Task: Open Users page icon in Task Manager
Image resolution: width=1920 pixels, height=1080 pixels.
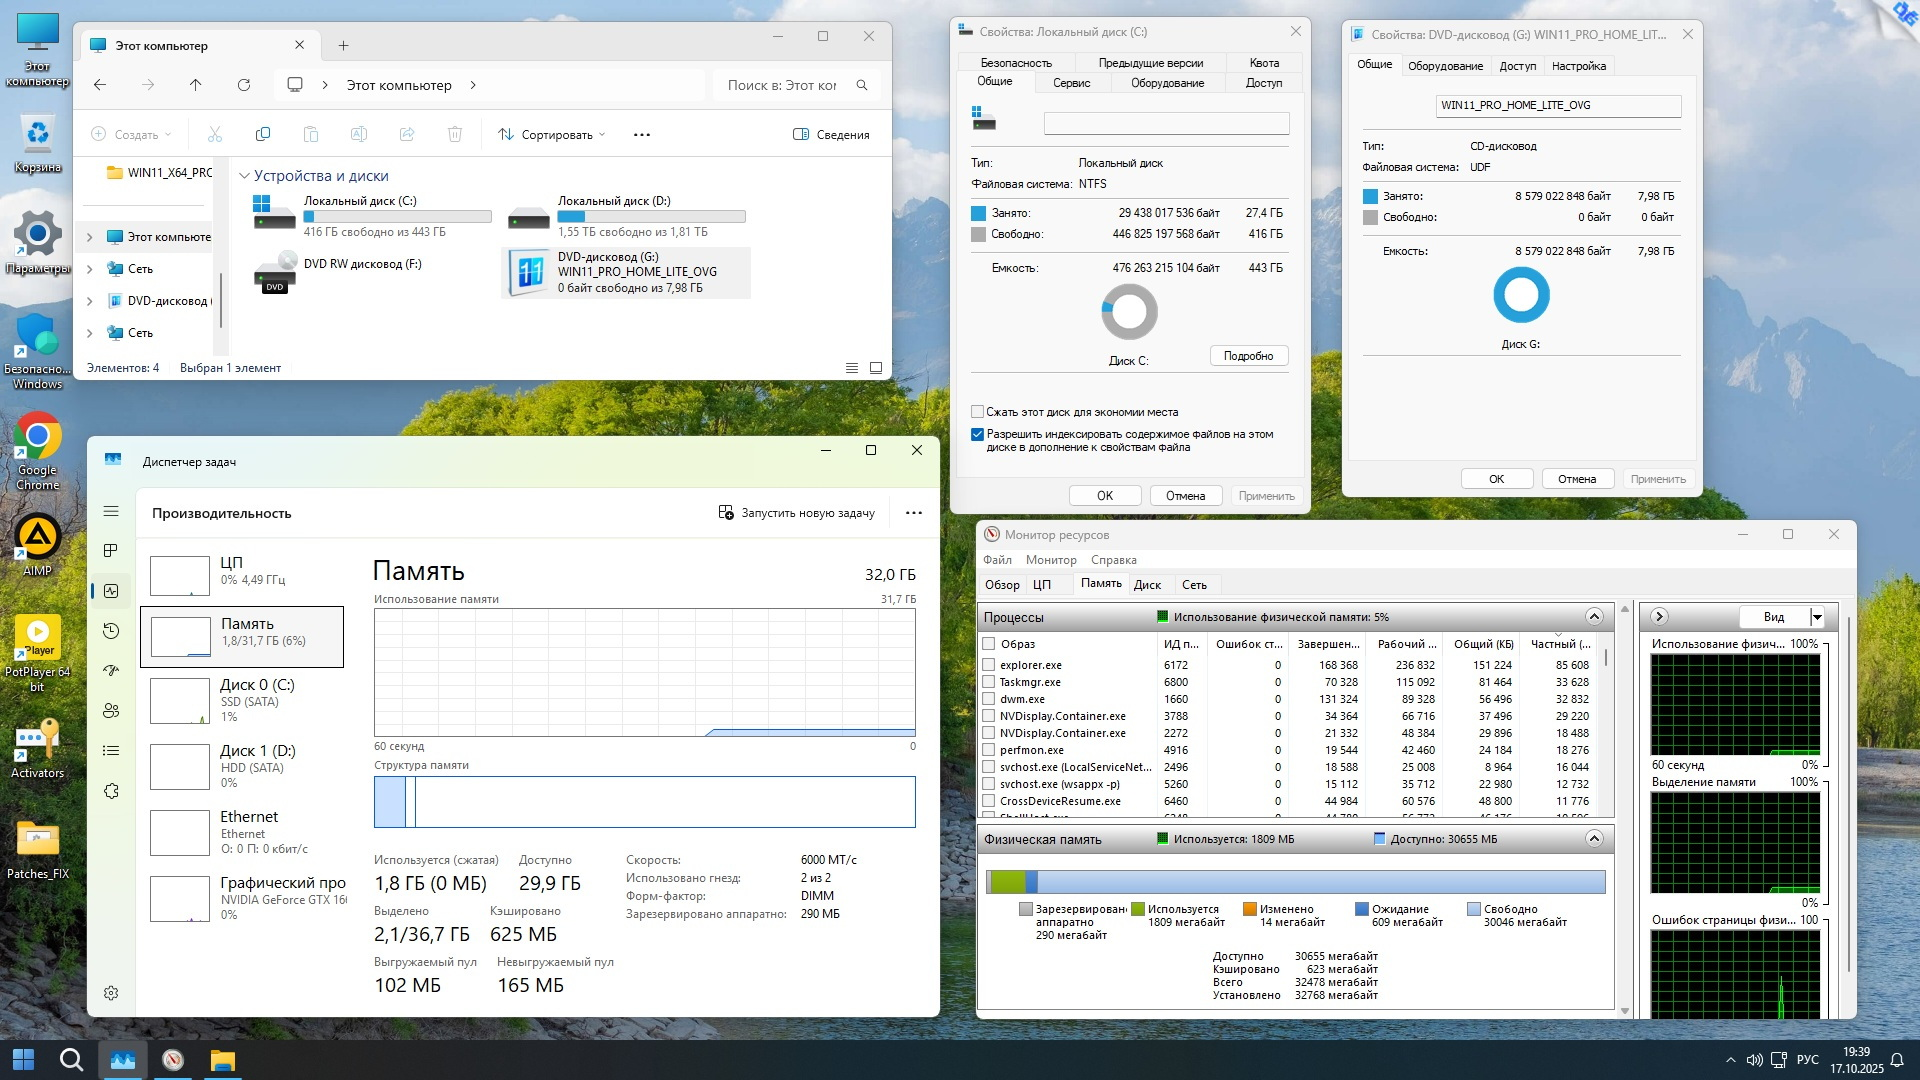Action: pos(111,711)
